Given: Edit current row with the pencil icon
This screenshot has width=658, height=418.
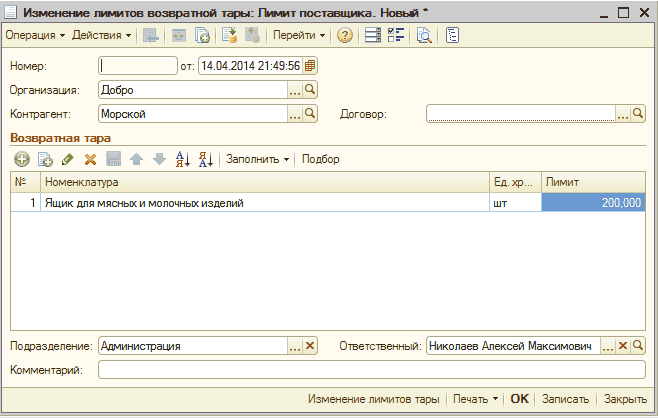Looking at the screenshot, I should [x=68, y=159].
